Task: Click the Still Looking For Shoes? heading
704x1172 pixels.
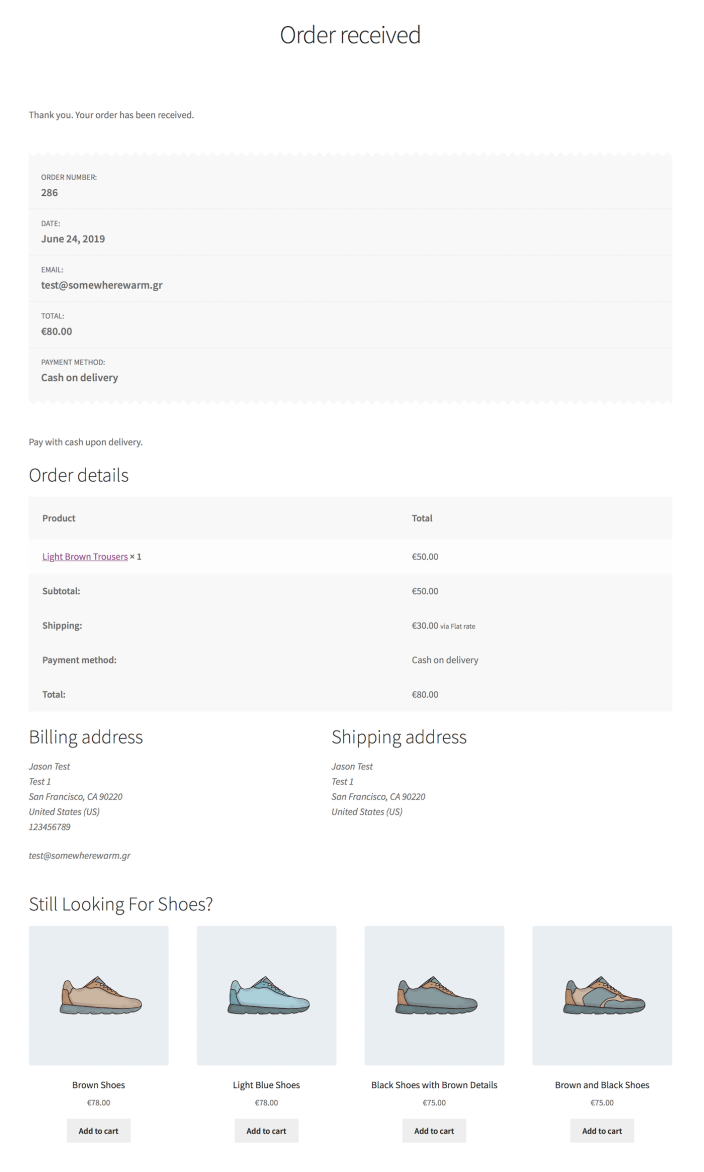Action: [121, 904]
